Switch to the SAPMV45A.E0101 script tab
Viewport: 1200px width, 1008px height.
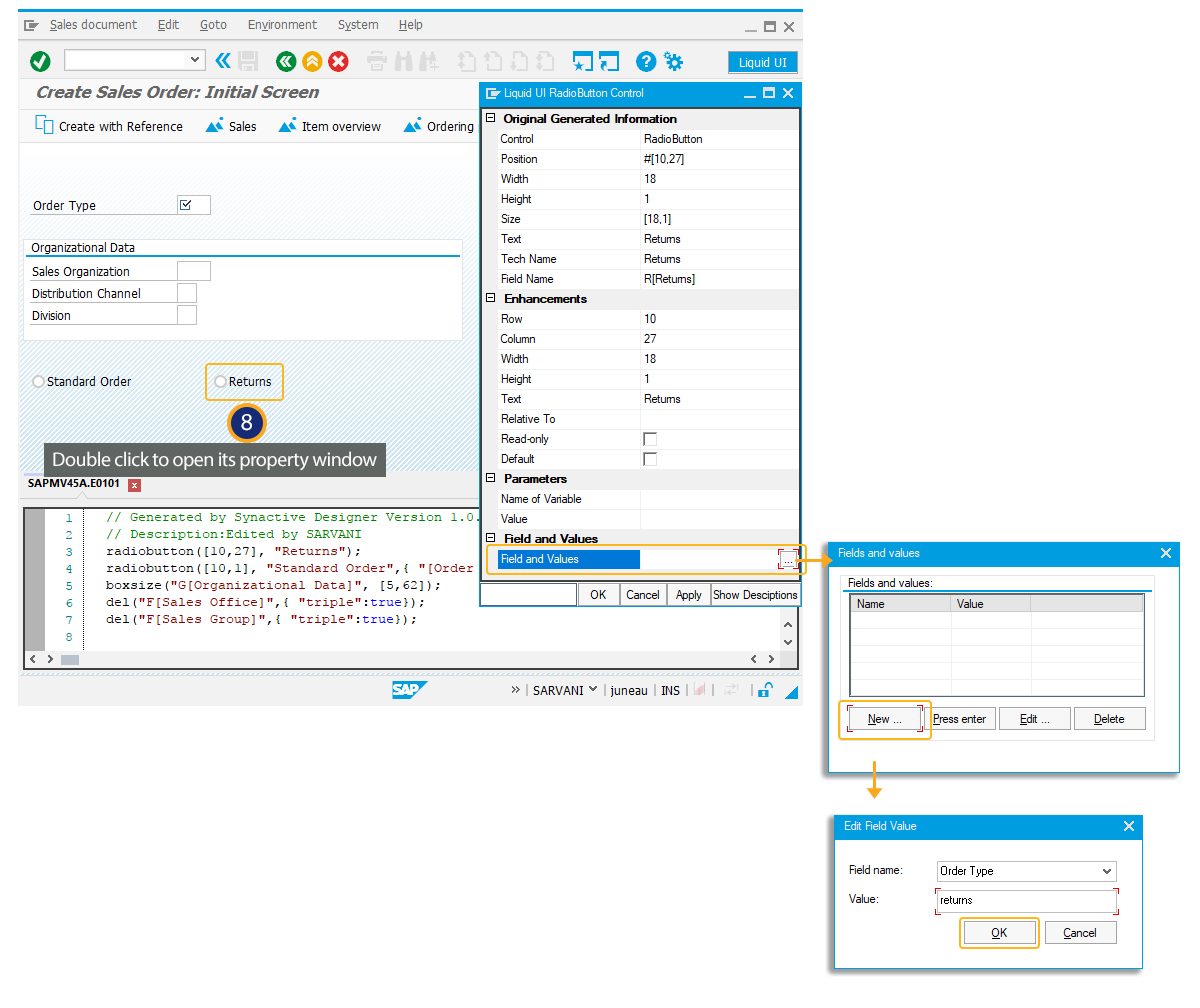tap(74, 485)
